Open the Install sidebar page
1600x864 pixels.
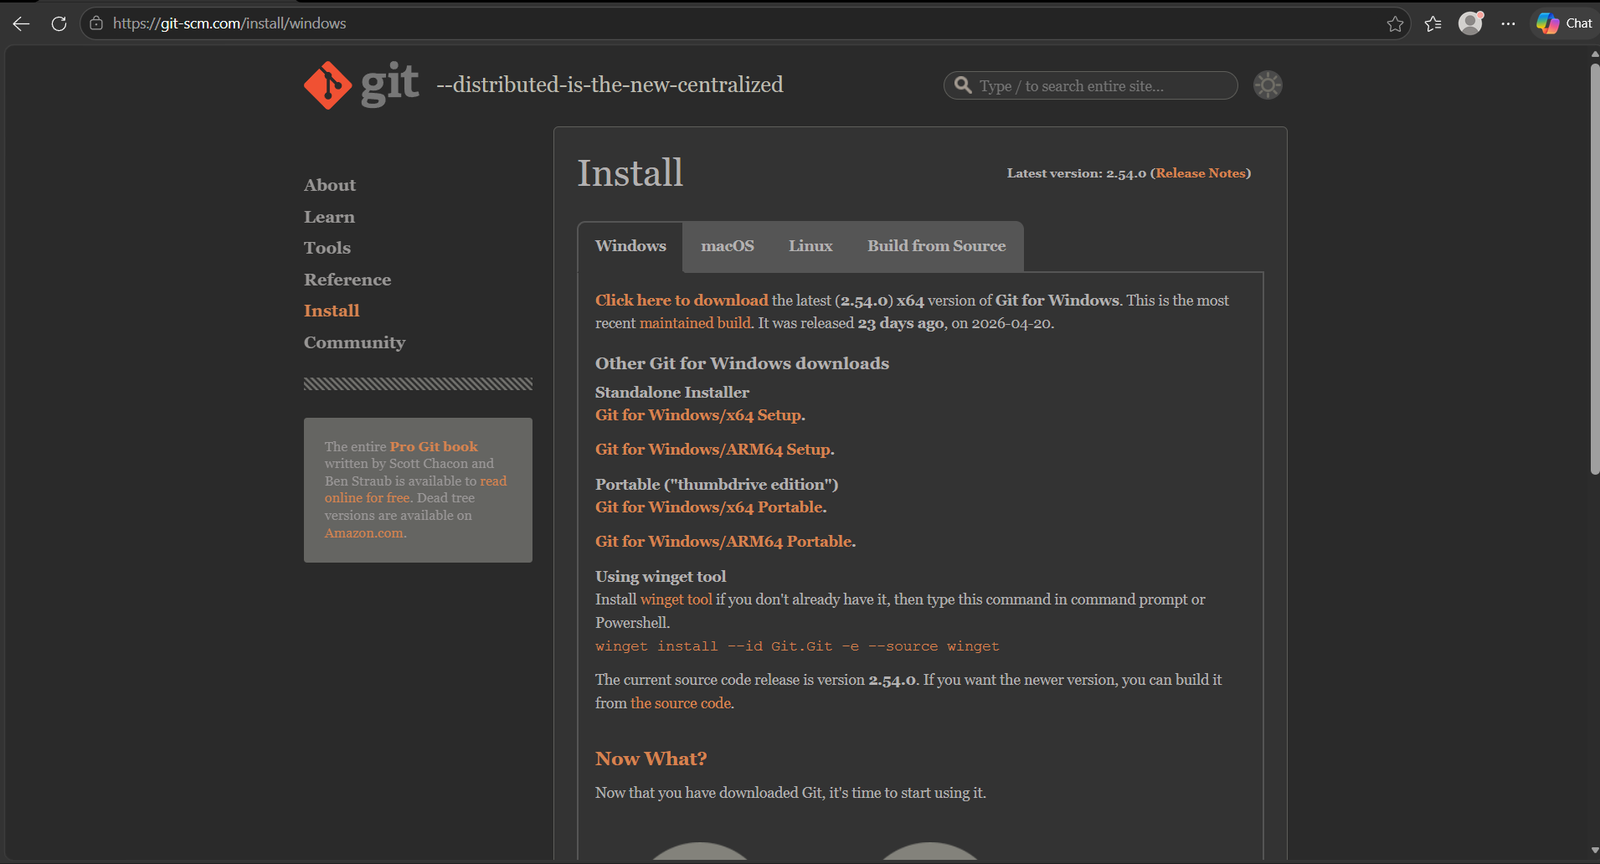pyautogui.click(x=332, y=311)
